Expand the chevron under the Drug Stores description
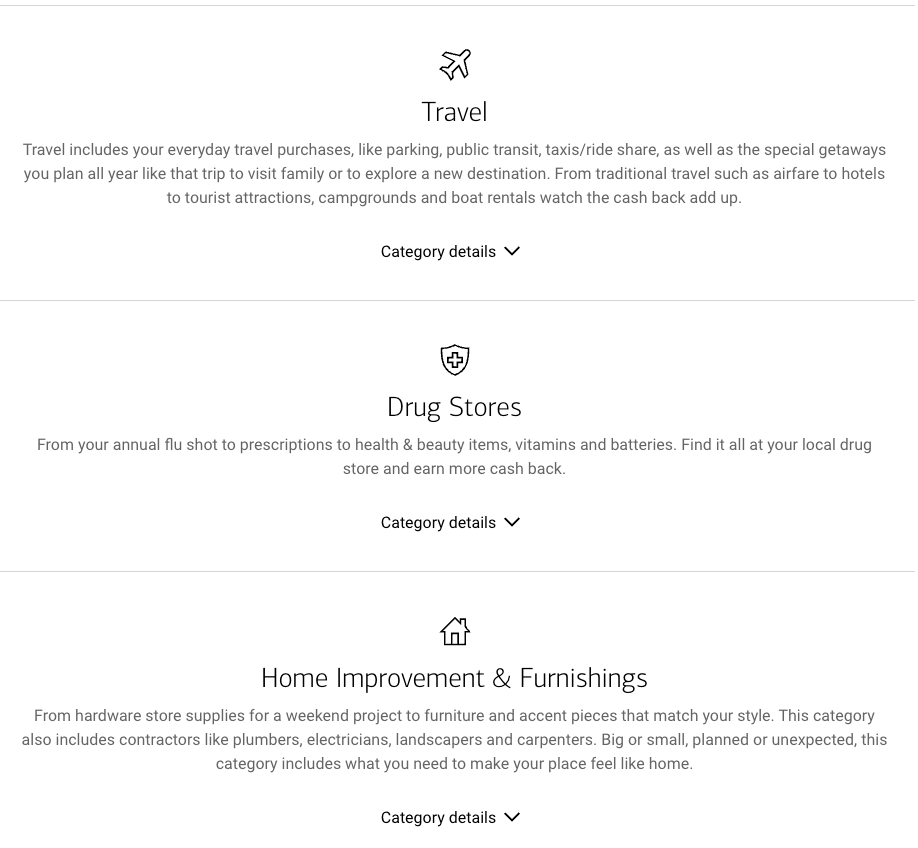This screenshot has height=848, width=918. (x=512, y=522)
